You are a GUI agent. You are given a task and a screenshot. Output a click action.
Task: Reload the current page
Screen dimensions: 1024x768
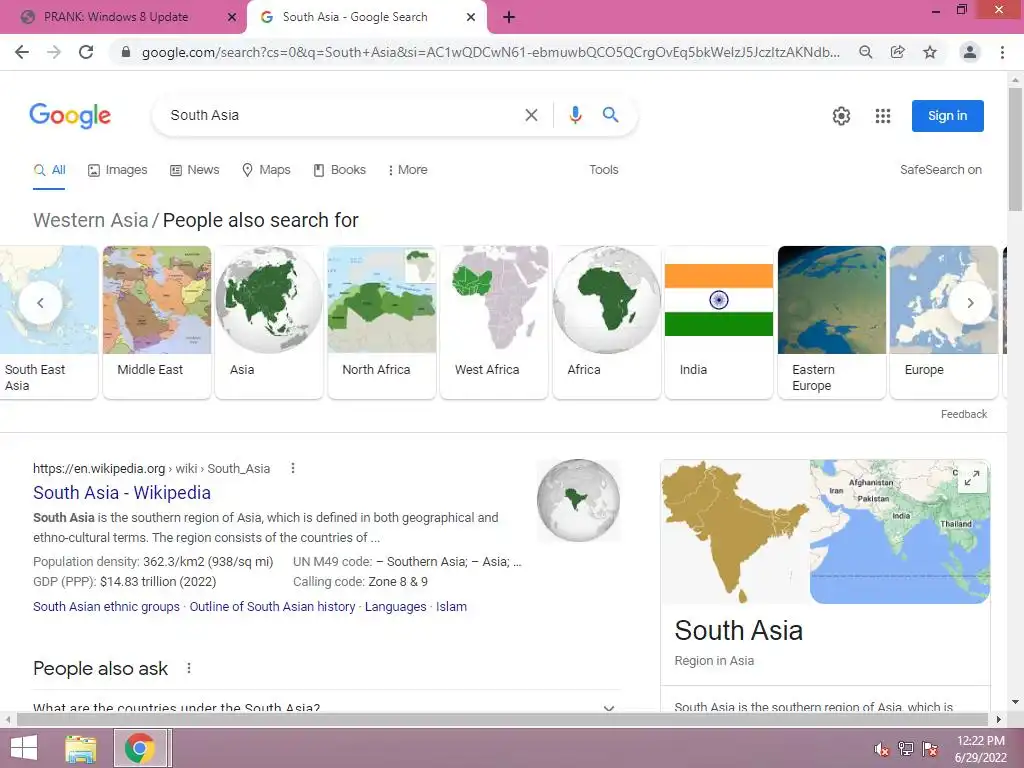tap(86, 52)
